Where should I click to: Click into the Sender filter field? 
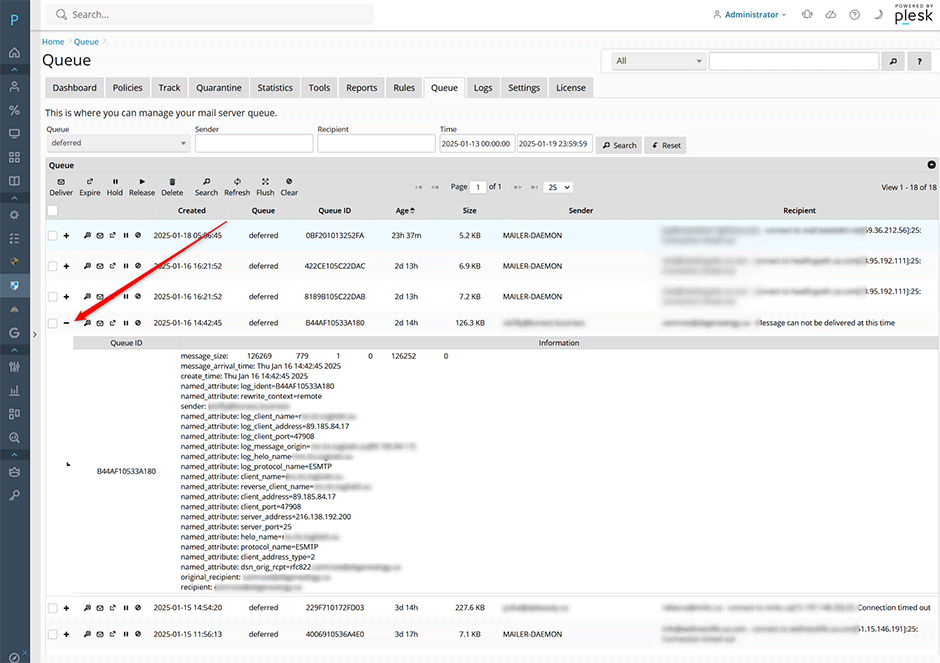point(254,144)
